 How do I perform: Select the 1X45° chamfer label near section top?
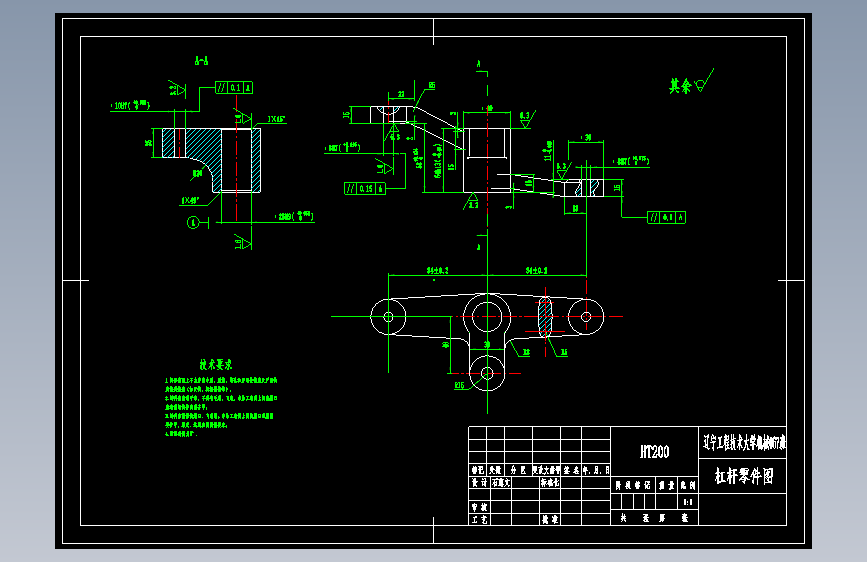pos(276,119)
